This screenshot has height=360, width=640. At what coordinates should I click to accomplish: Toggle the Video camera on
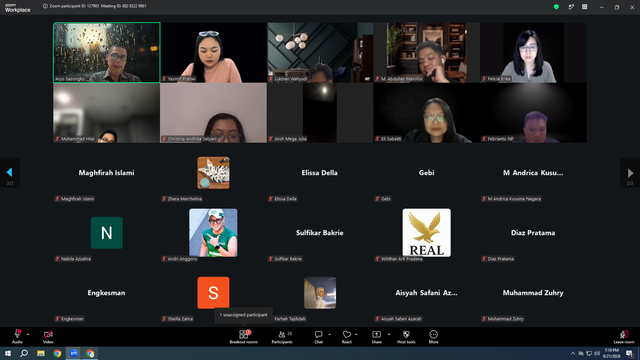coord(48,337)
